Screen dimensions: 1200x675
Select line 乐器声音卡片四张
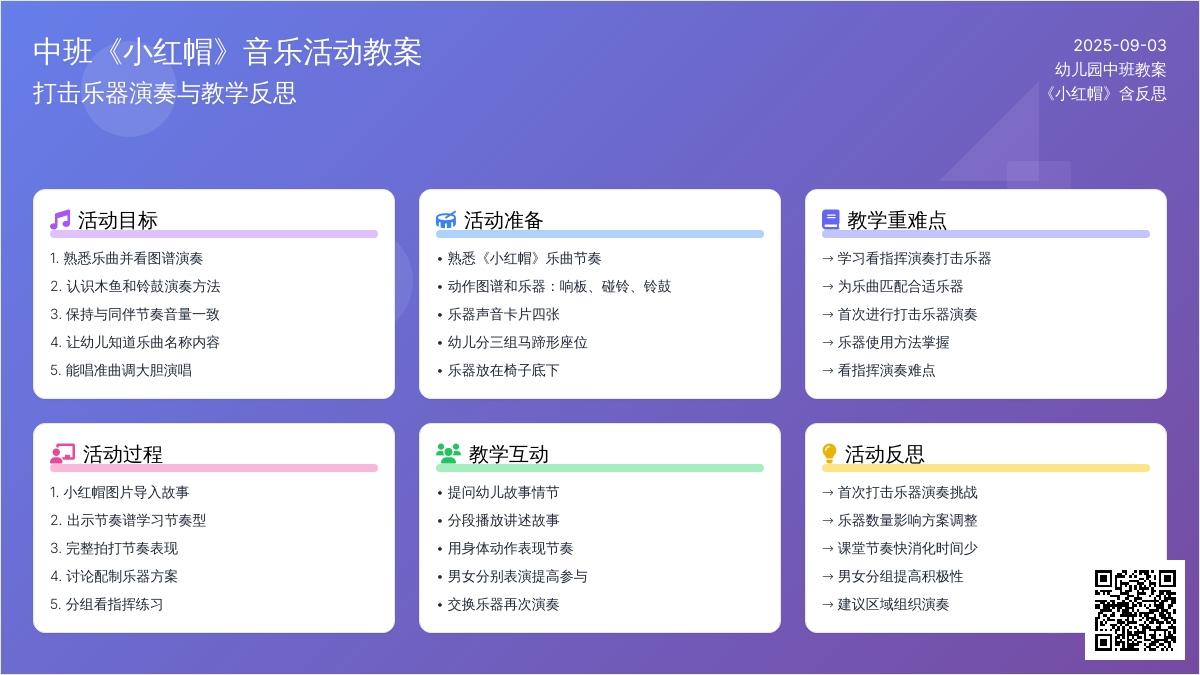click(x=498, y=314)
